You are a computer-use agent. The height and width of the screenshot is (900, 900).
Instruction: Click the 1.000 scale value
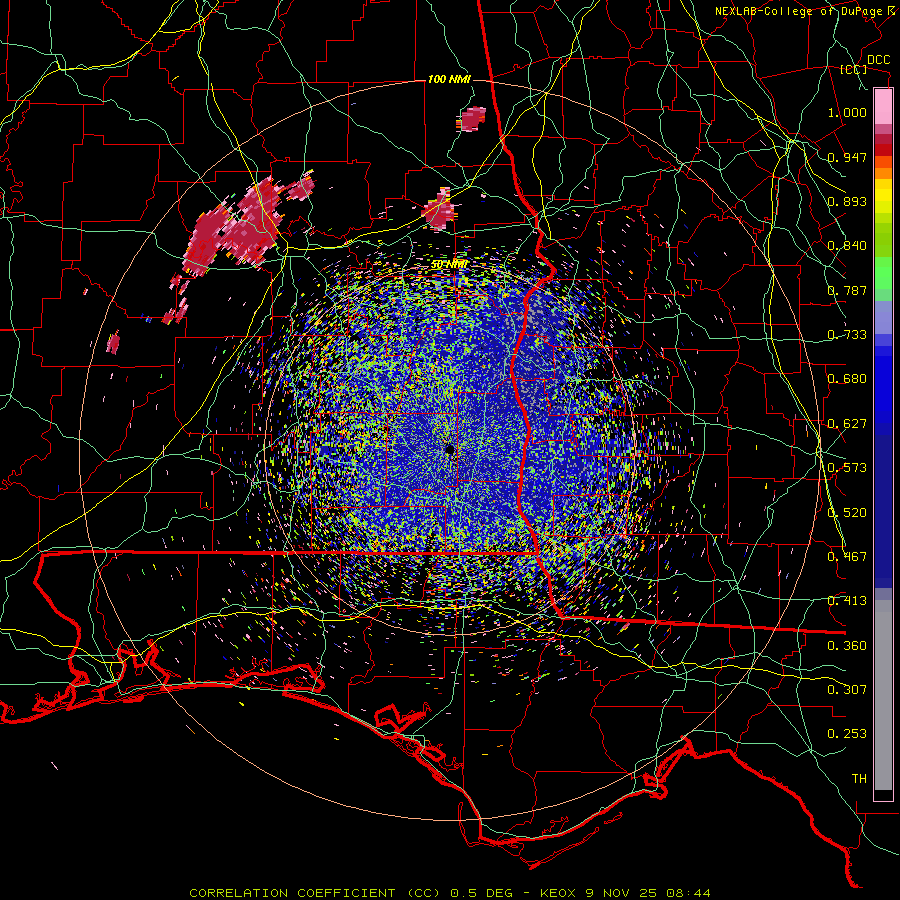[x=847, y=112]
